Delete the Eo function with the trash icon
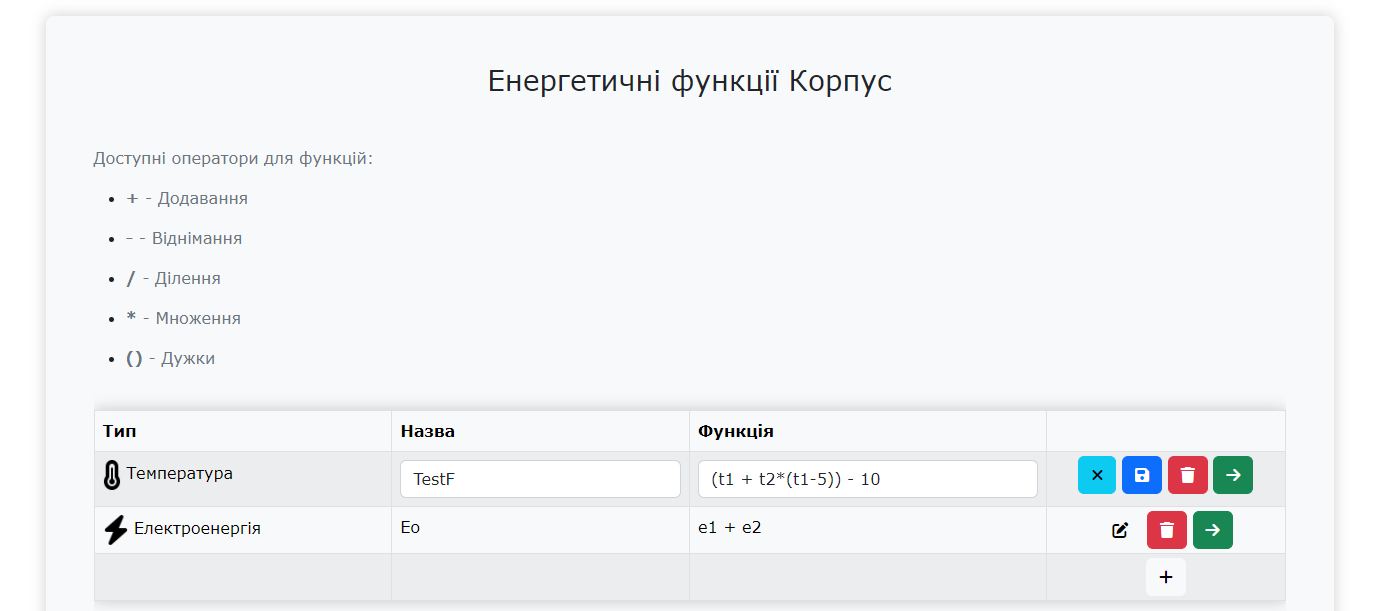This screenshot has height=611, width=1377. pyautogui.click(x=1166, y=529)
